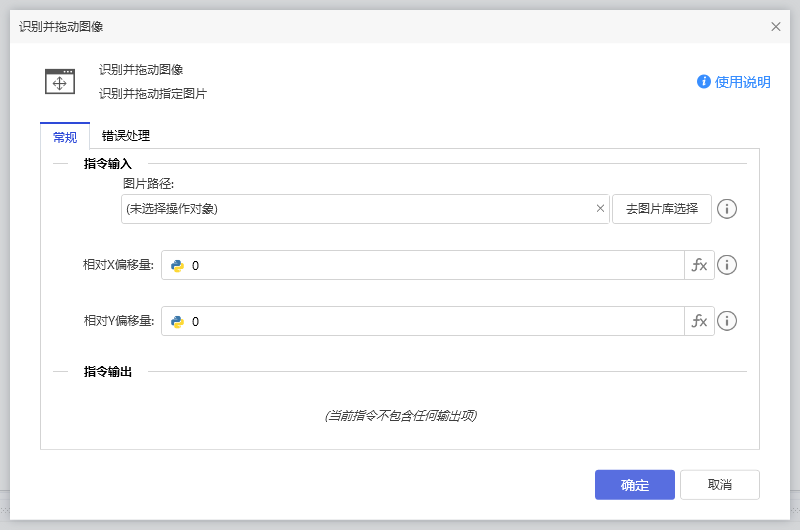Click the 图片路径 selection field

click(355, 209)
